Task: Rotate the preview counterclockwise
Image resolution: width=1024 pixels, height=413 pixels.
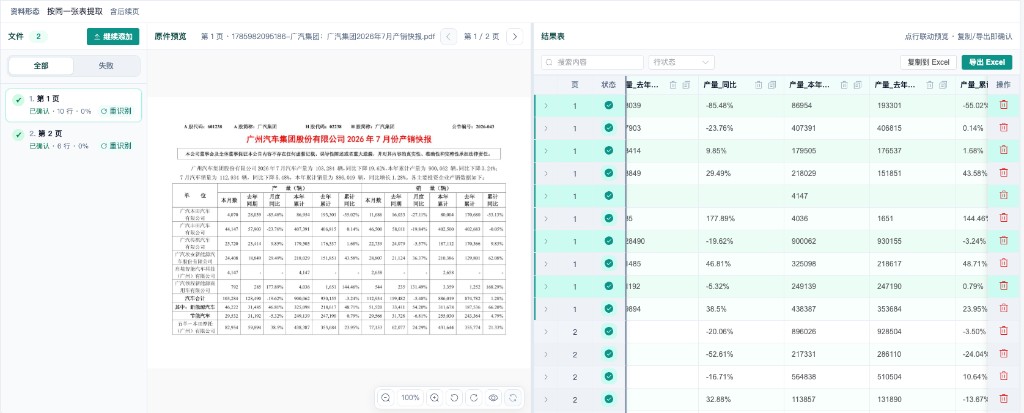Action: coord(455,397)
